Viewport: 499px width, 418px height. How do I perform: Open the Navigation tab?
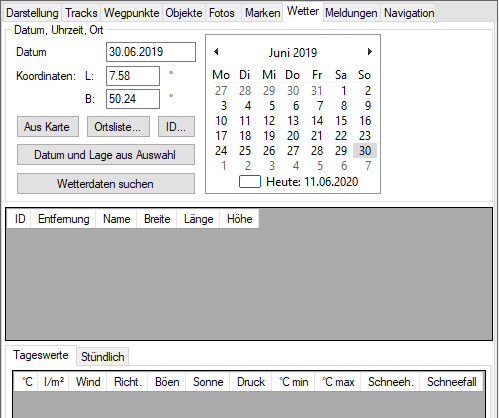pyautogui.click(x=409, y=13)
